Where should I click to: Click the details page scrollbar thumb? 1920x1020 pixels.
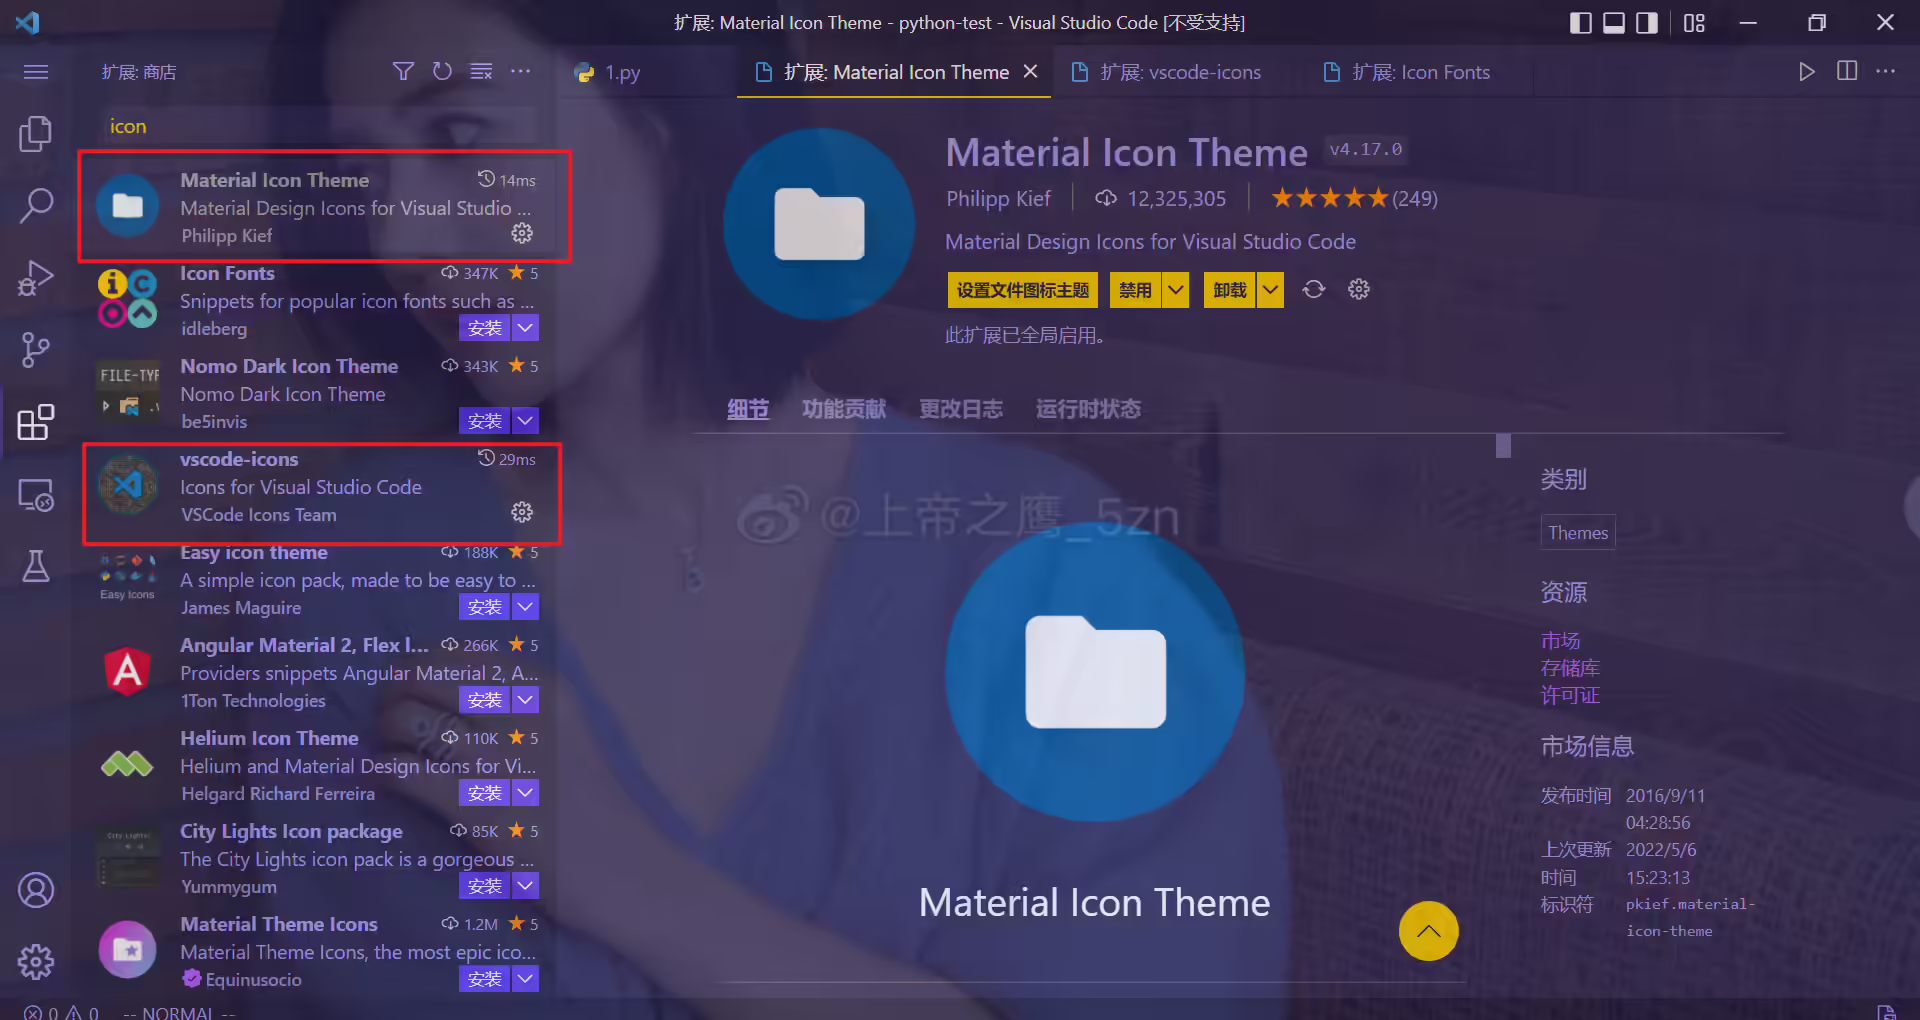[1503, 446]
